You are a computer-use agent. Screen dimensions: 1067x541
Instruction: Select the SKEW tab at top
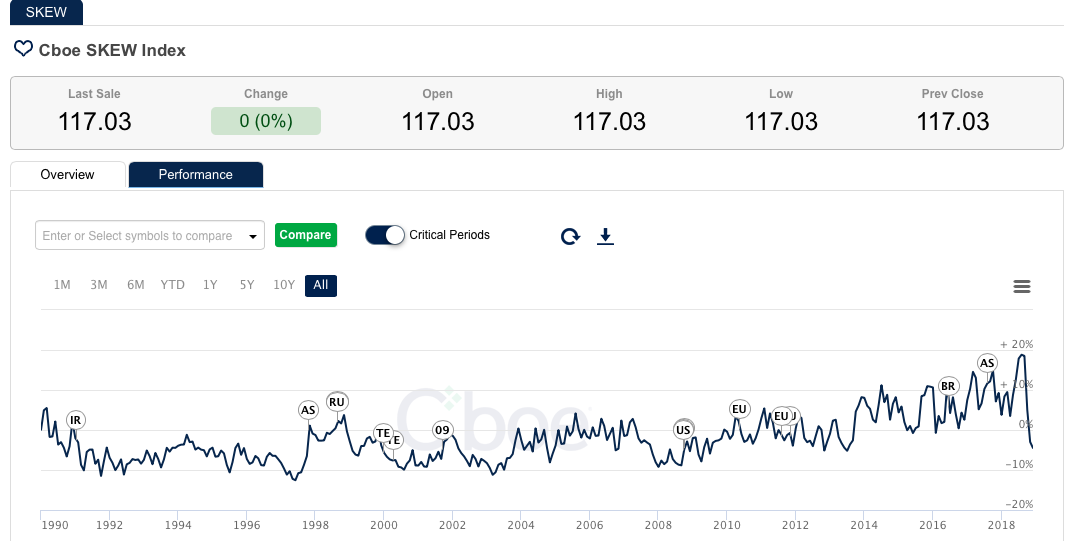coord(47,11)
